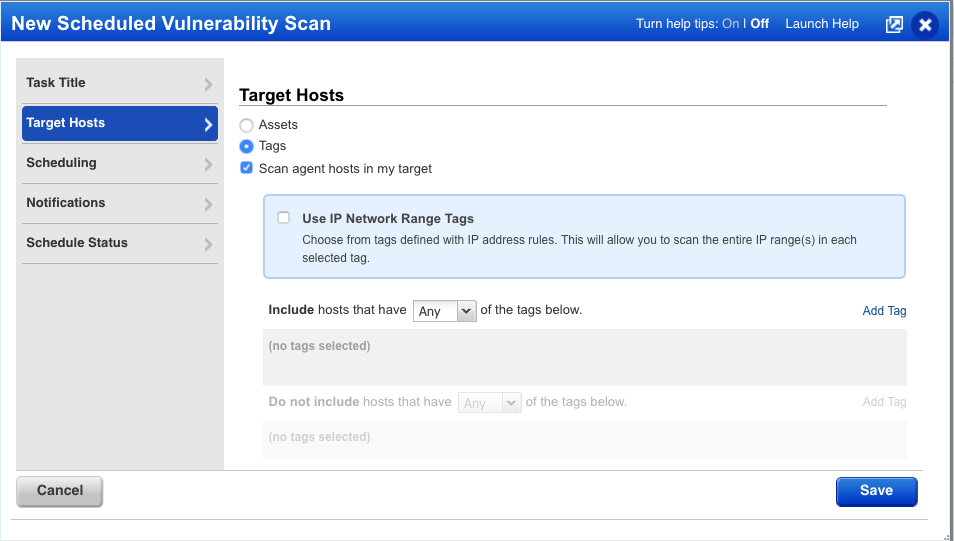Click the Cancel button
Viewport: 954px width, 541px height.
tap(60, 491)
